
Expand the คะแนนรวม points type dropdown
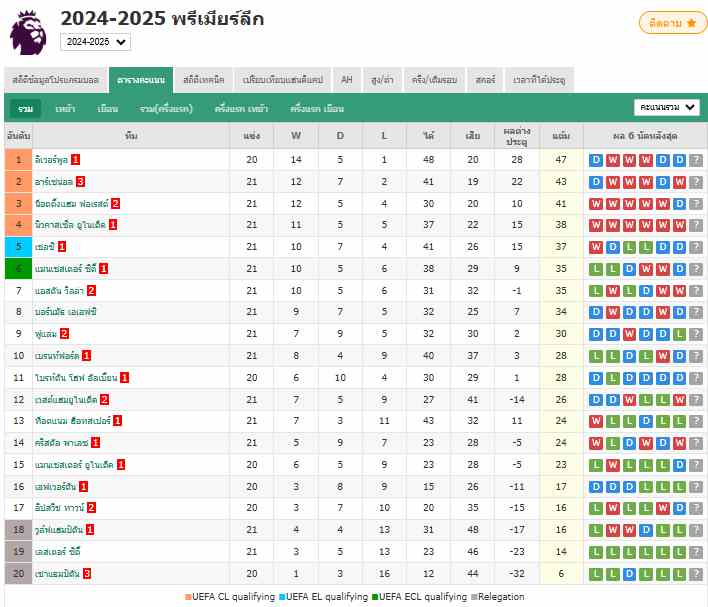[x=667, y=108]
